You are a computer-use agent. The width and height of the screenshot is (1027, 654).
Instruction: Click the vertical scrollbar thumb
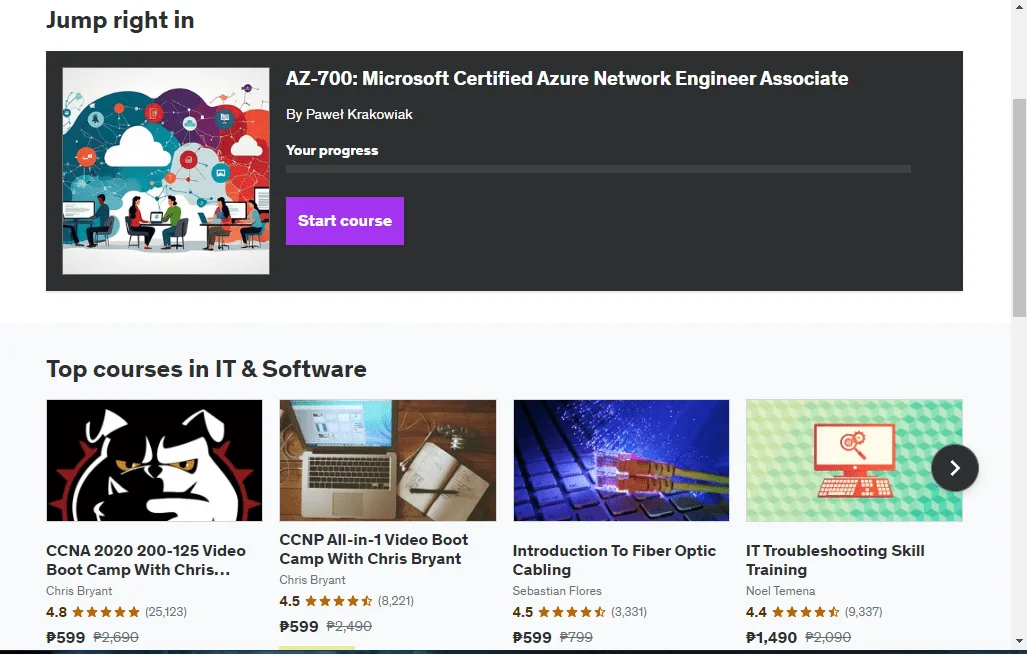coord(1019,206)
